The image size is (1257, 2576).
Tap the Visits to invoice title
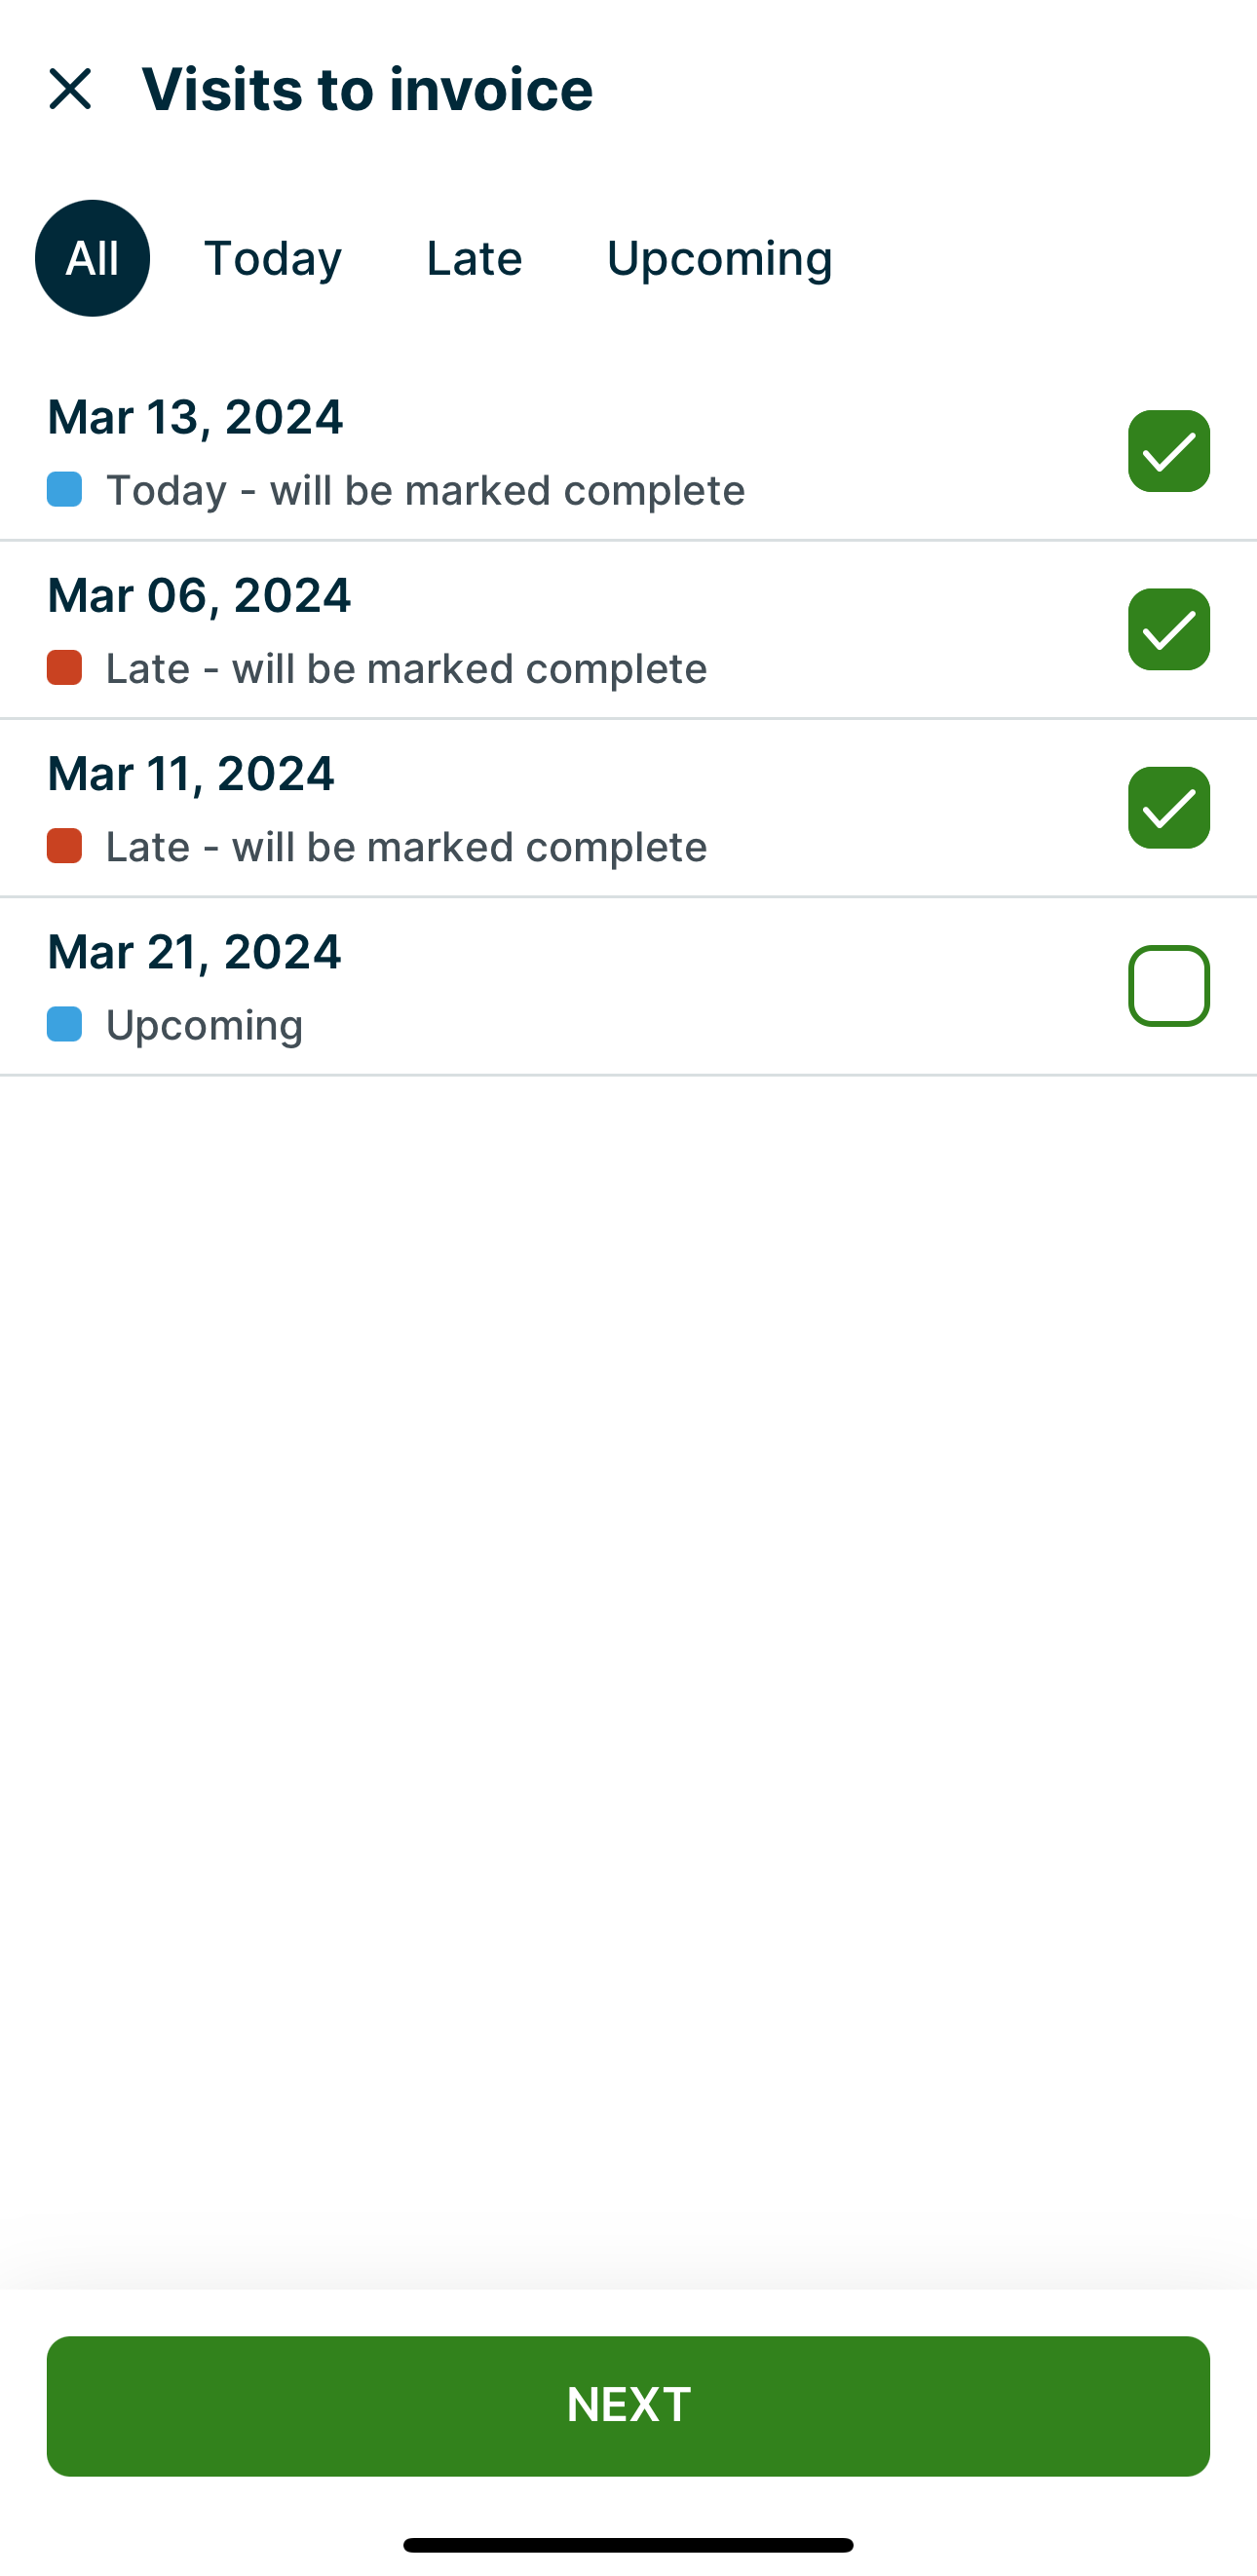point(367,89)
